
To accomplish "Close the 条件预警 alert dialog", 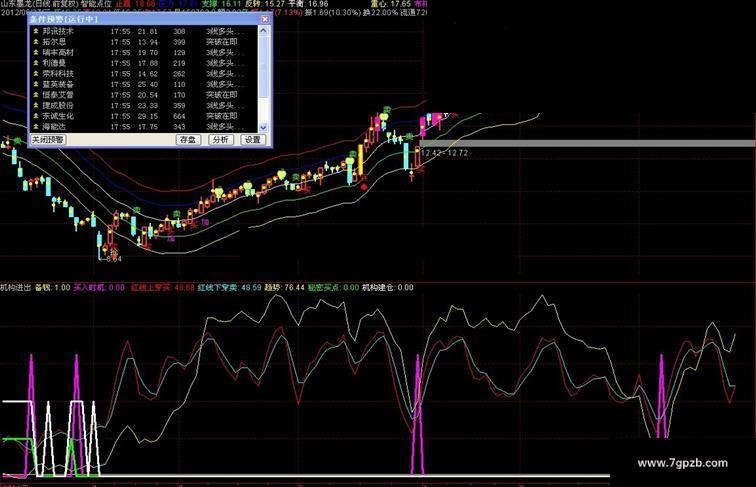I will (265, 19).
